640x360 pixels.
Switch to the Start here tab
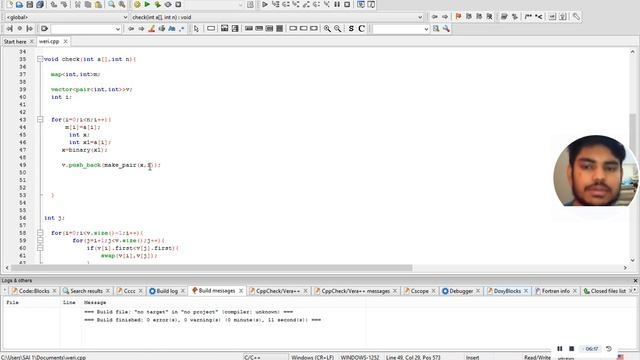point(15,42)
